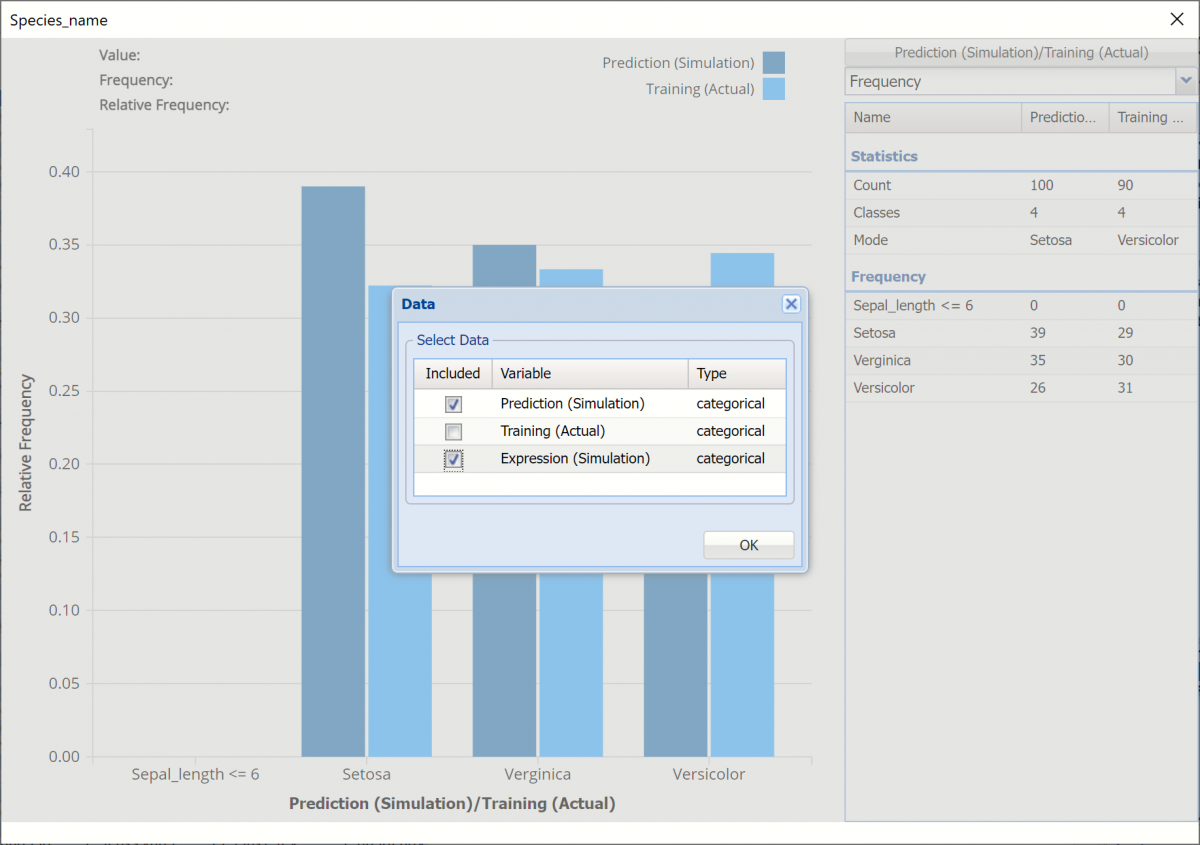Select the Setosa row in frequency table
This screenshot has width=1200, height=845.
pos(1020,333)
